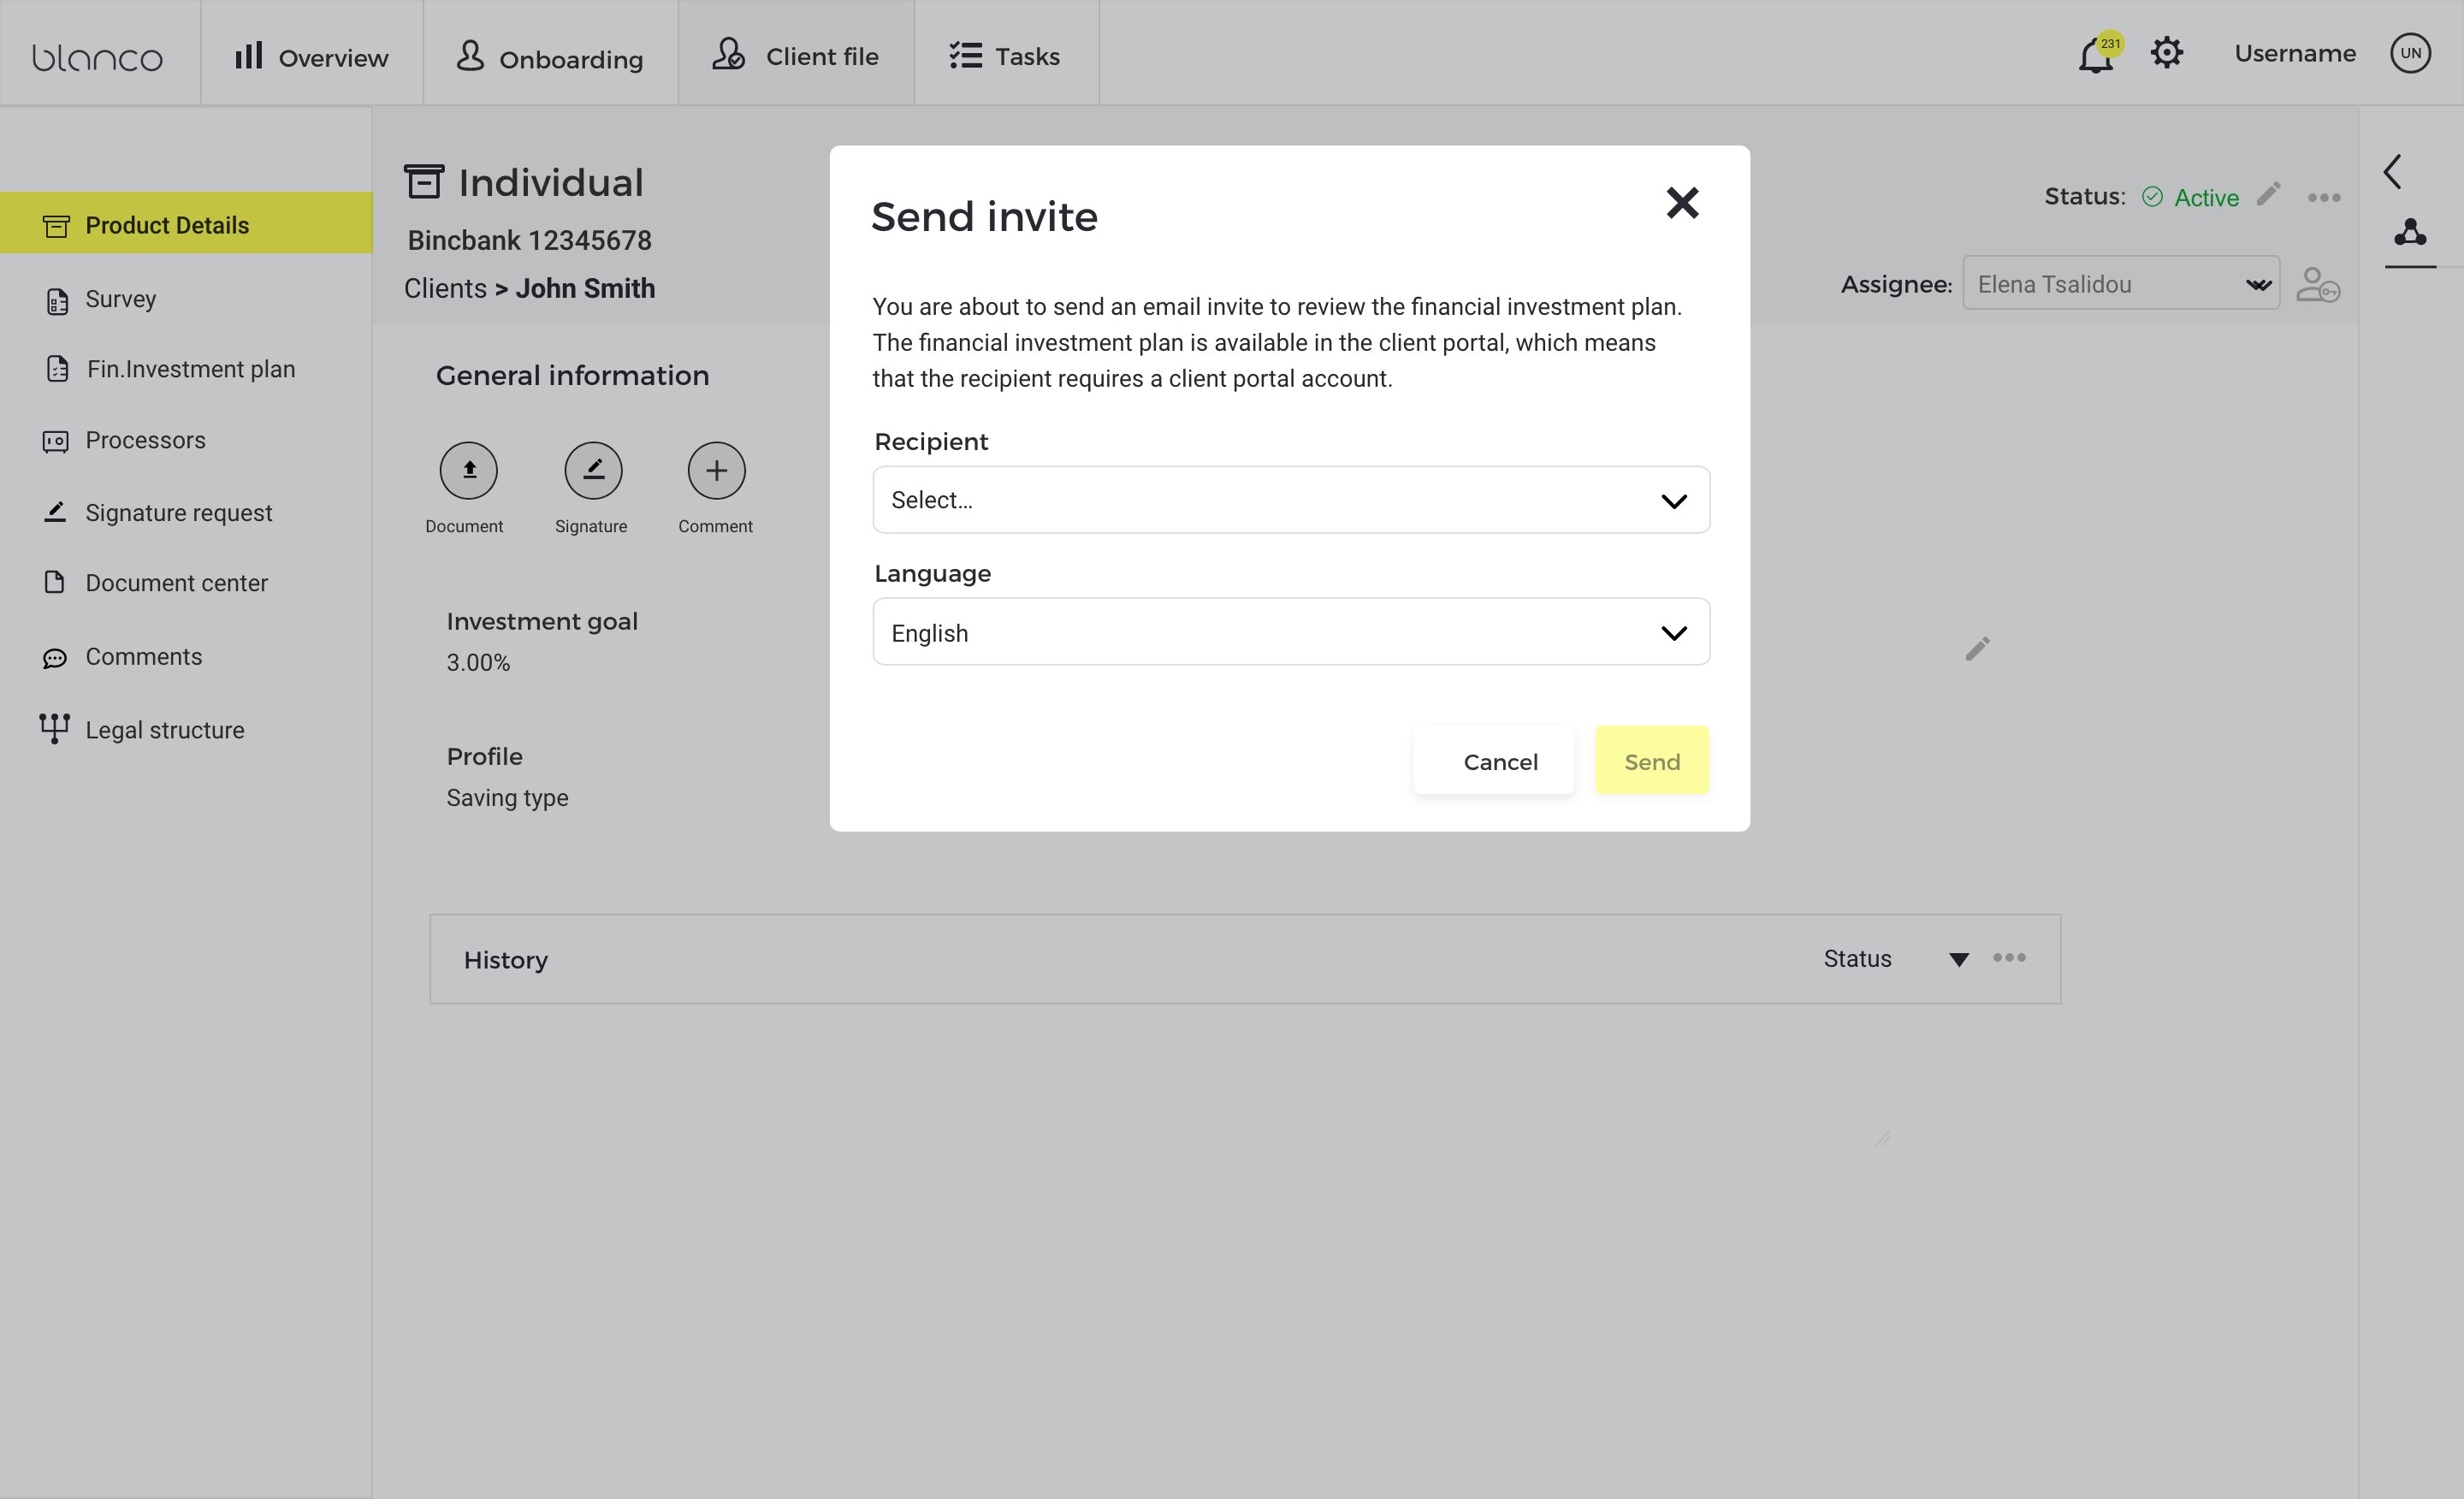Open Fin.Investment plan in the sidebar
Viewport: 2464px width, 1499px height.
[190, 369]
